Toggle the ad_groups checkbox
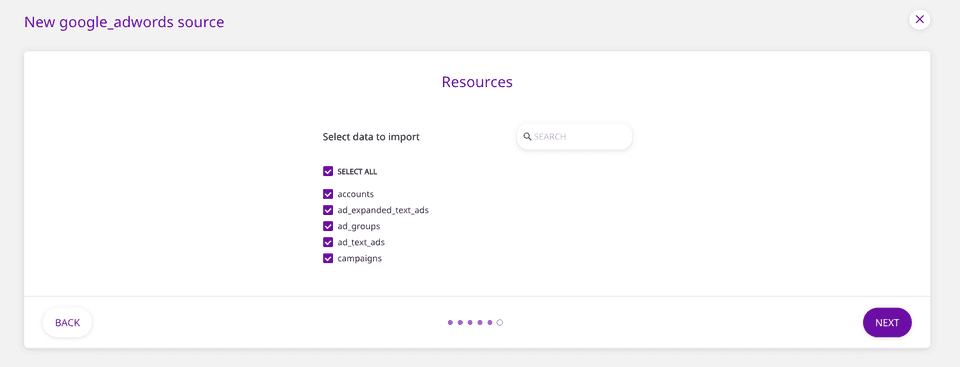960x367 pixels. pyautogui.click(x=328, y=226)
